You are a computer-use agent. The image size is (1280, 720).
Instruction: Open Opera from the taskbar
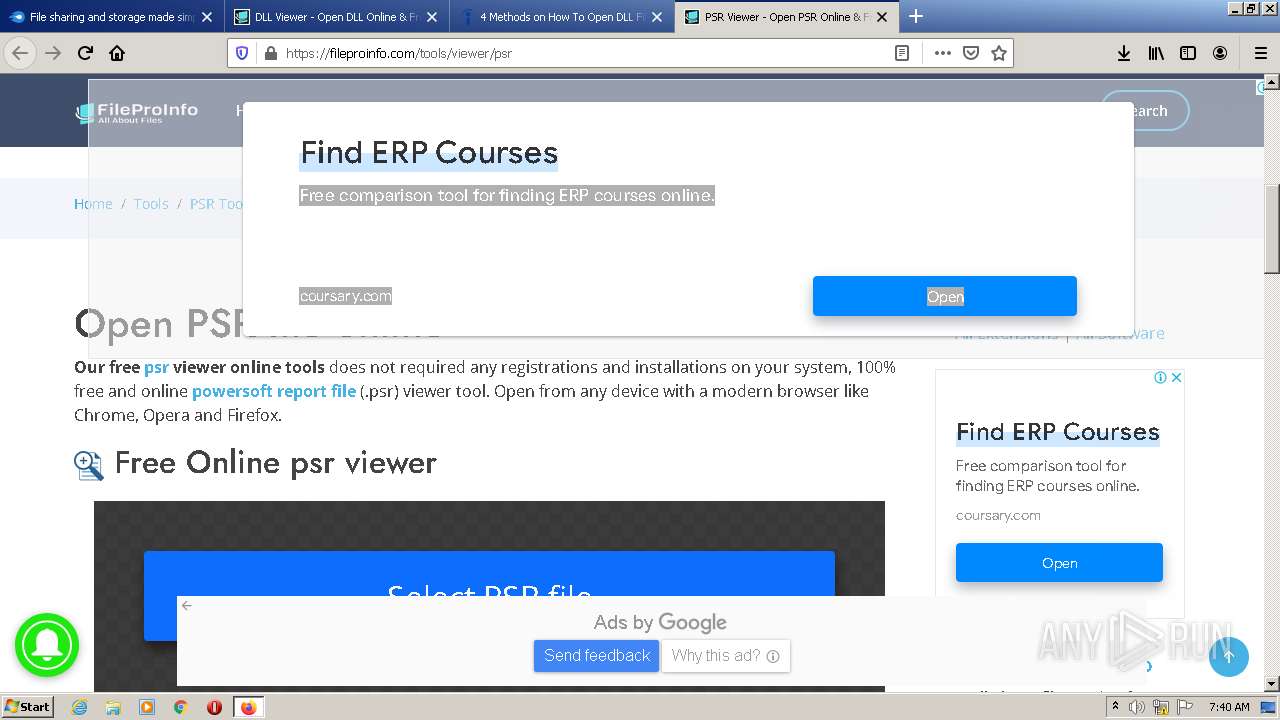214,707
